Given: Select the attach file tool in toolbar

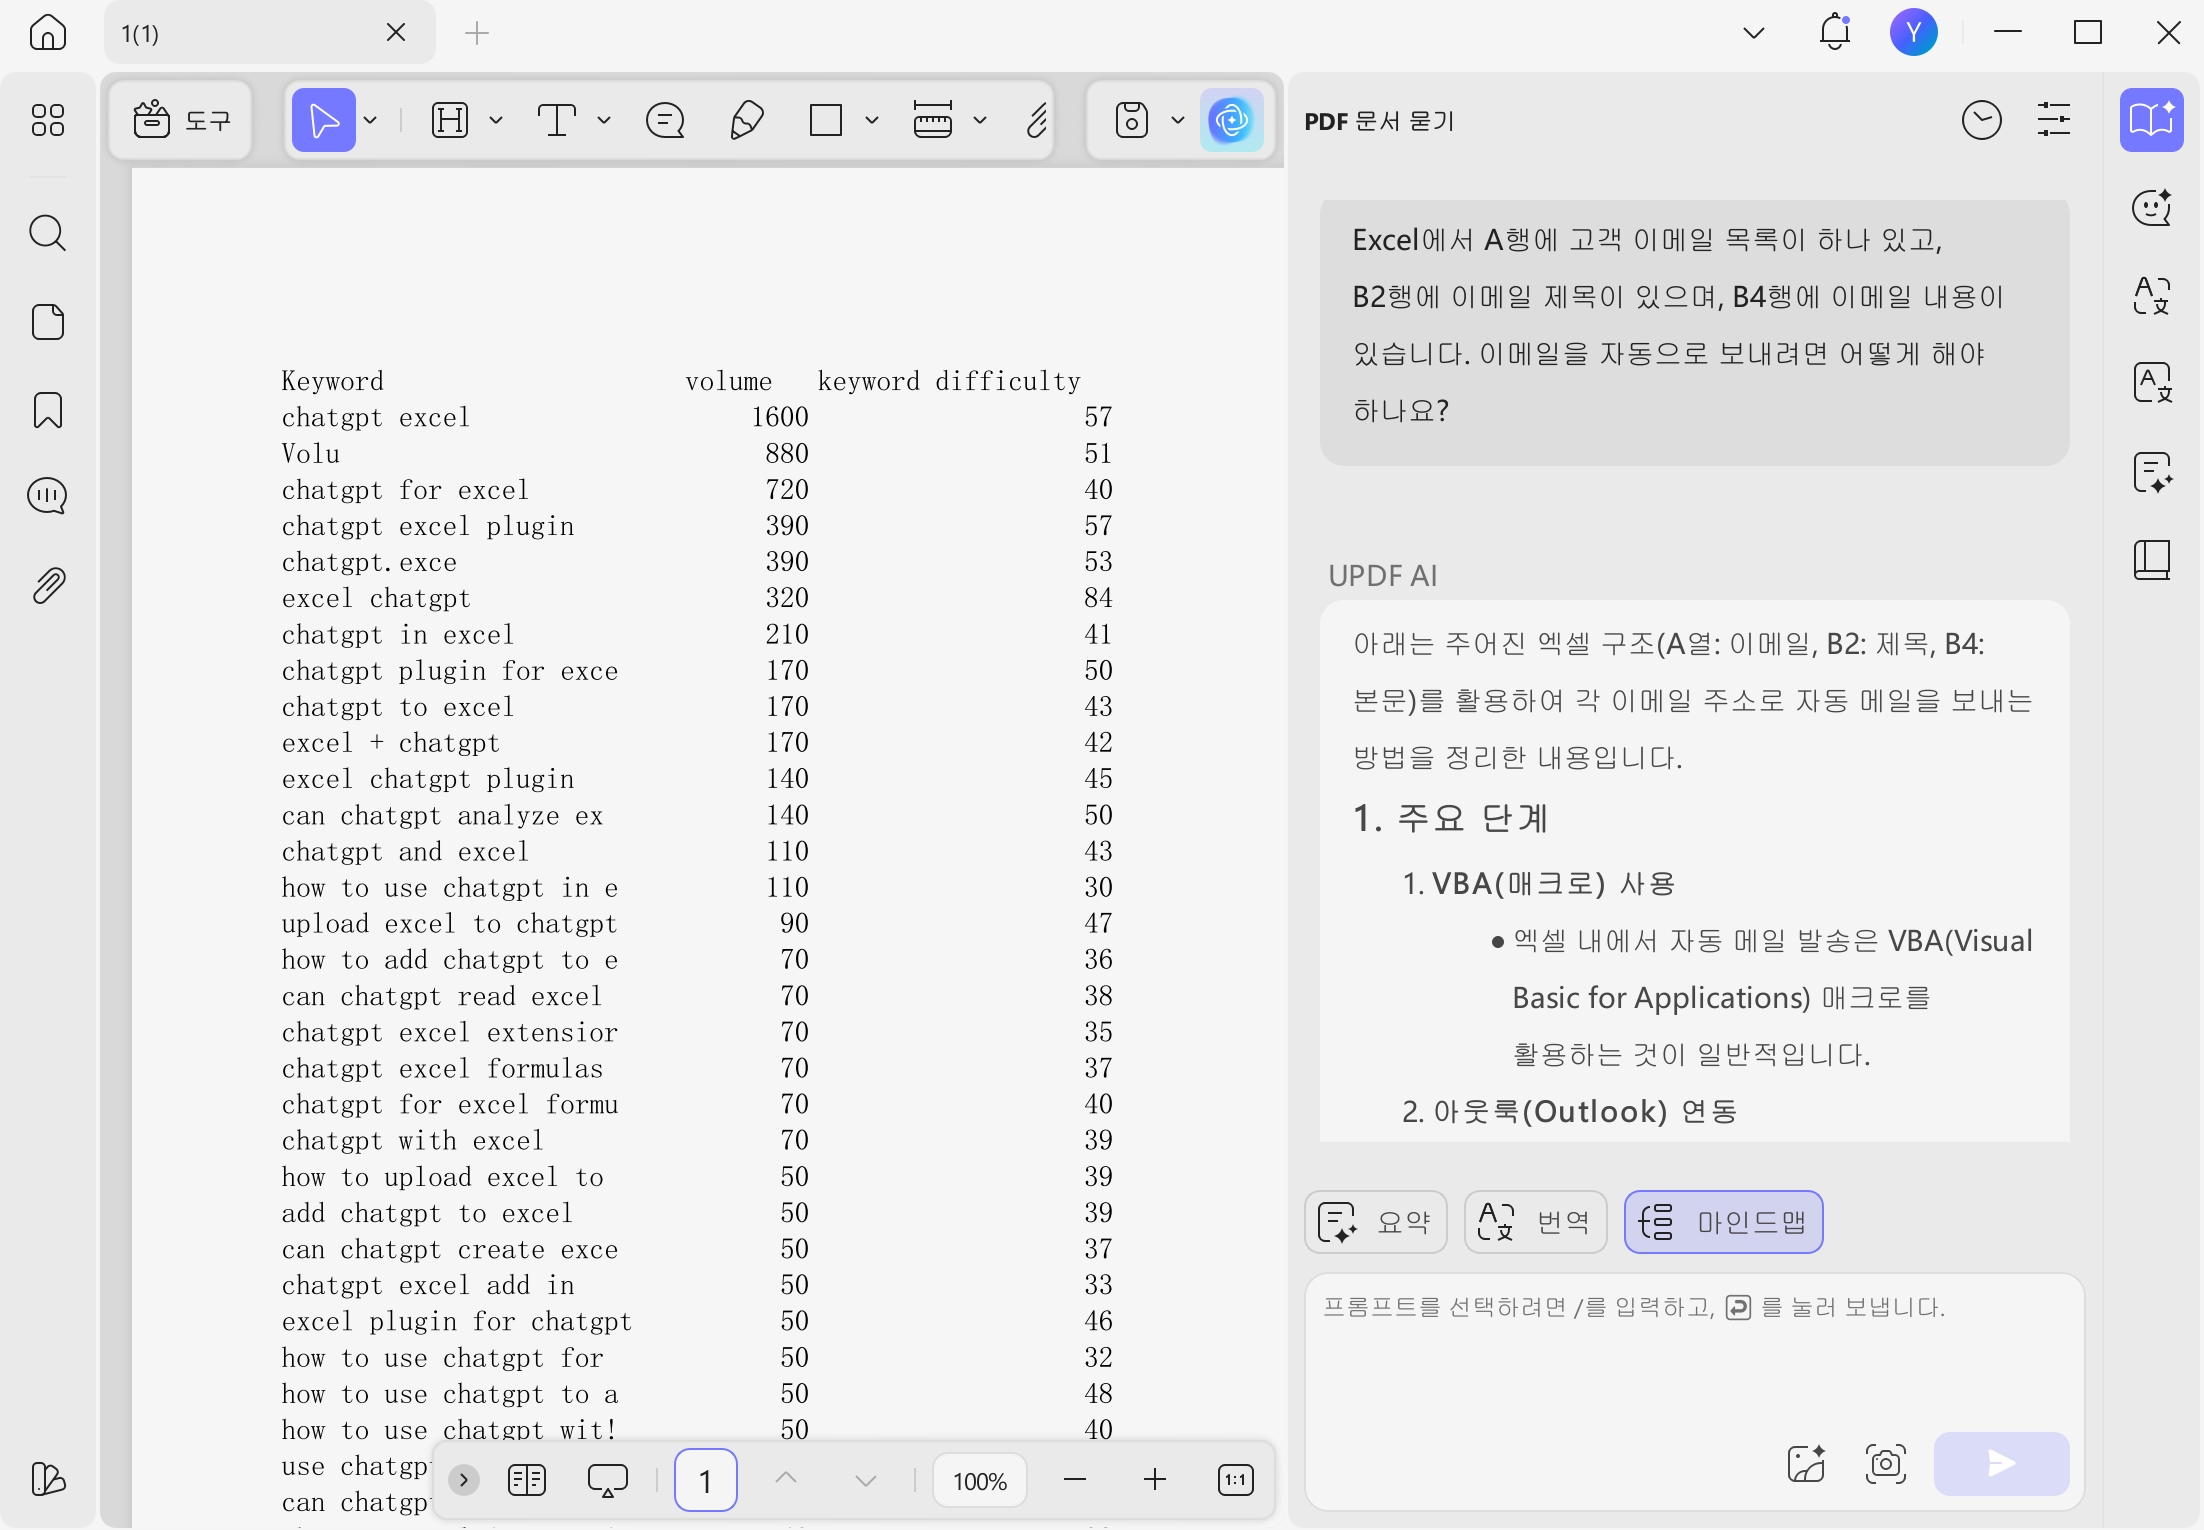Looking at the screenshot, I should (1037, 120).
